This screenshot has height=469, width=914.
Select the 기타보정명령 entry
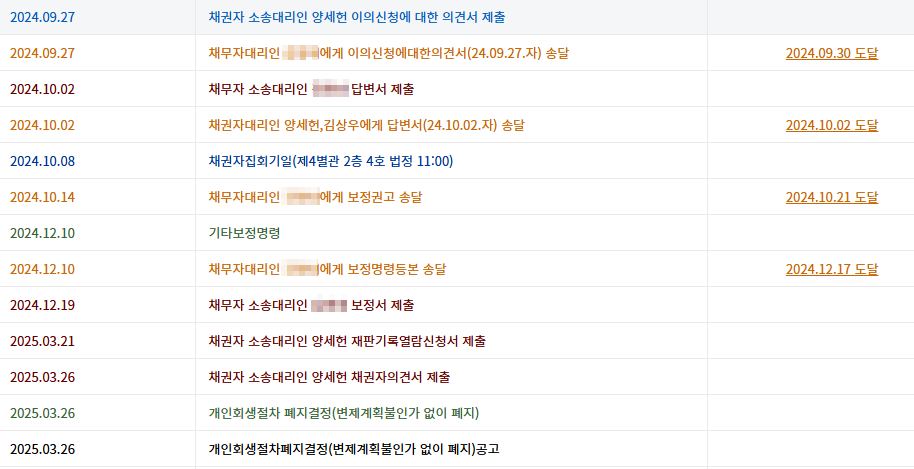pos(244,233)
